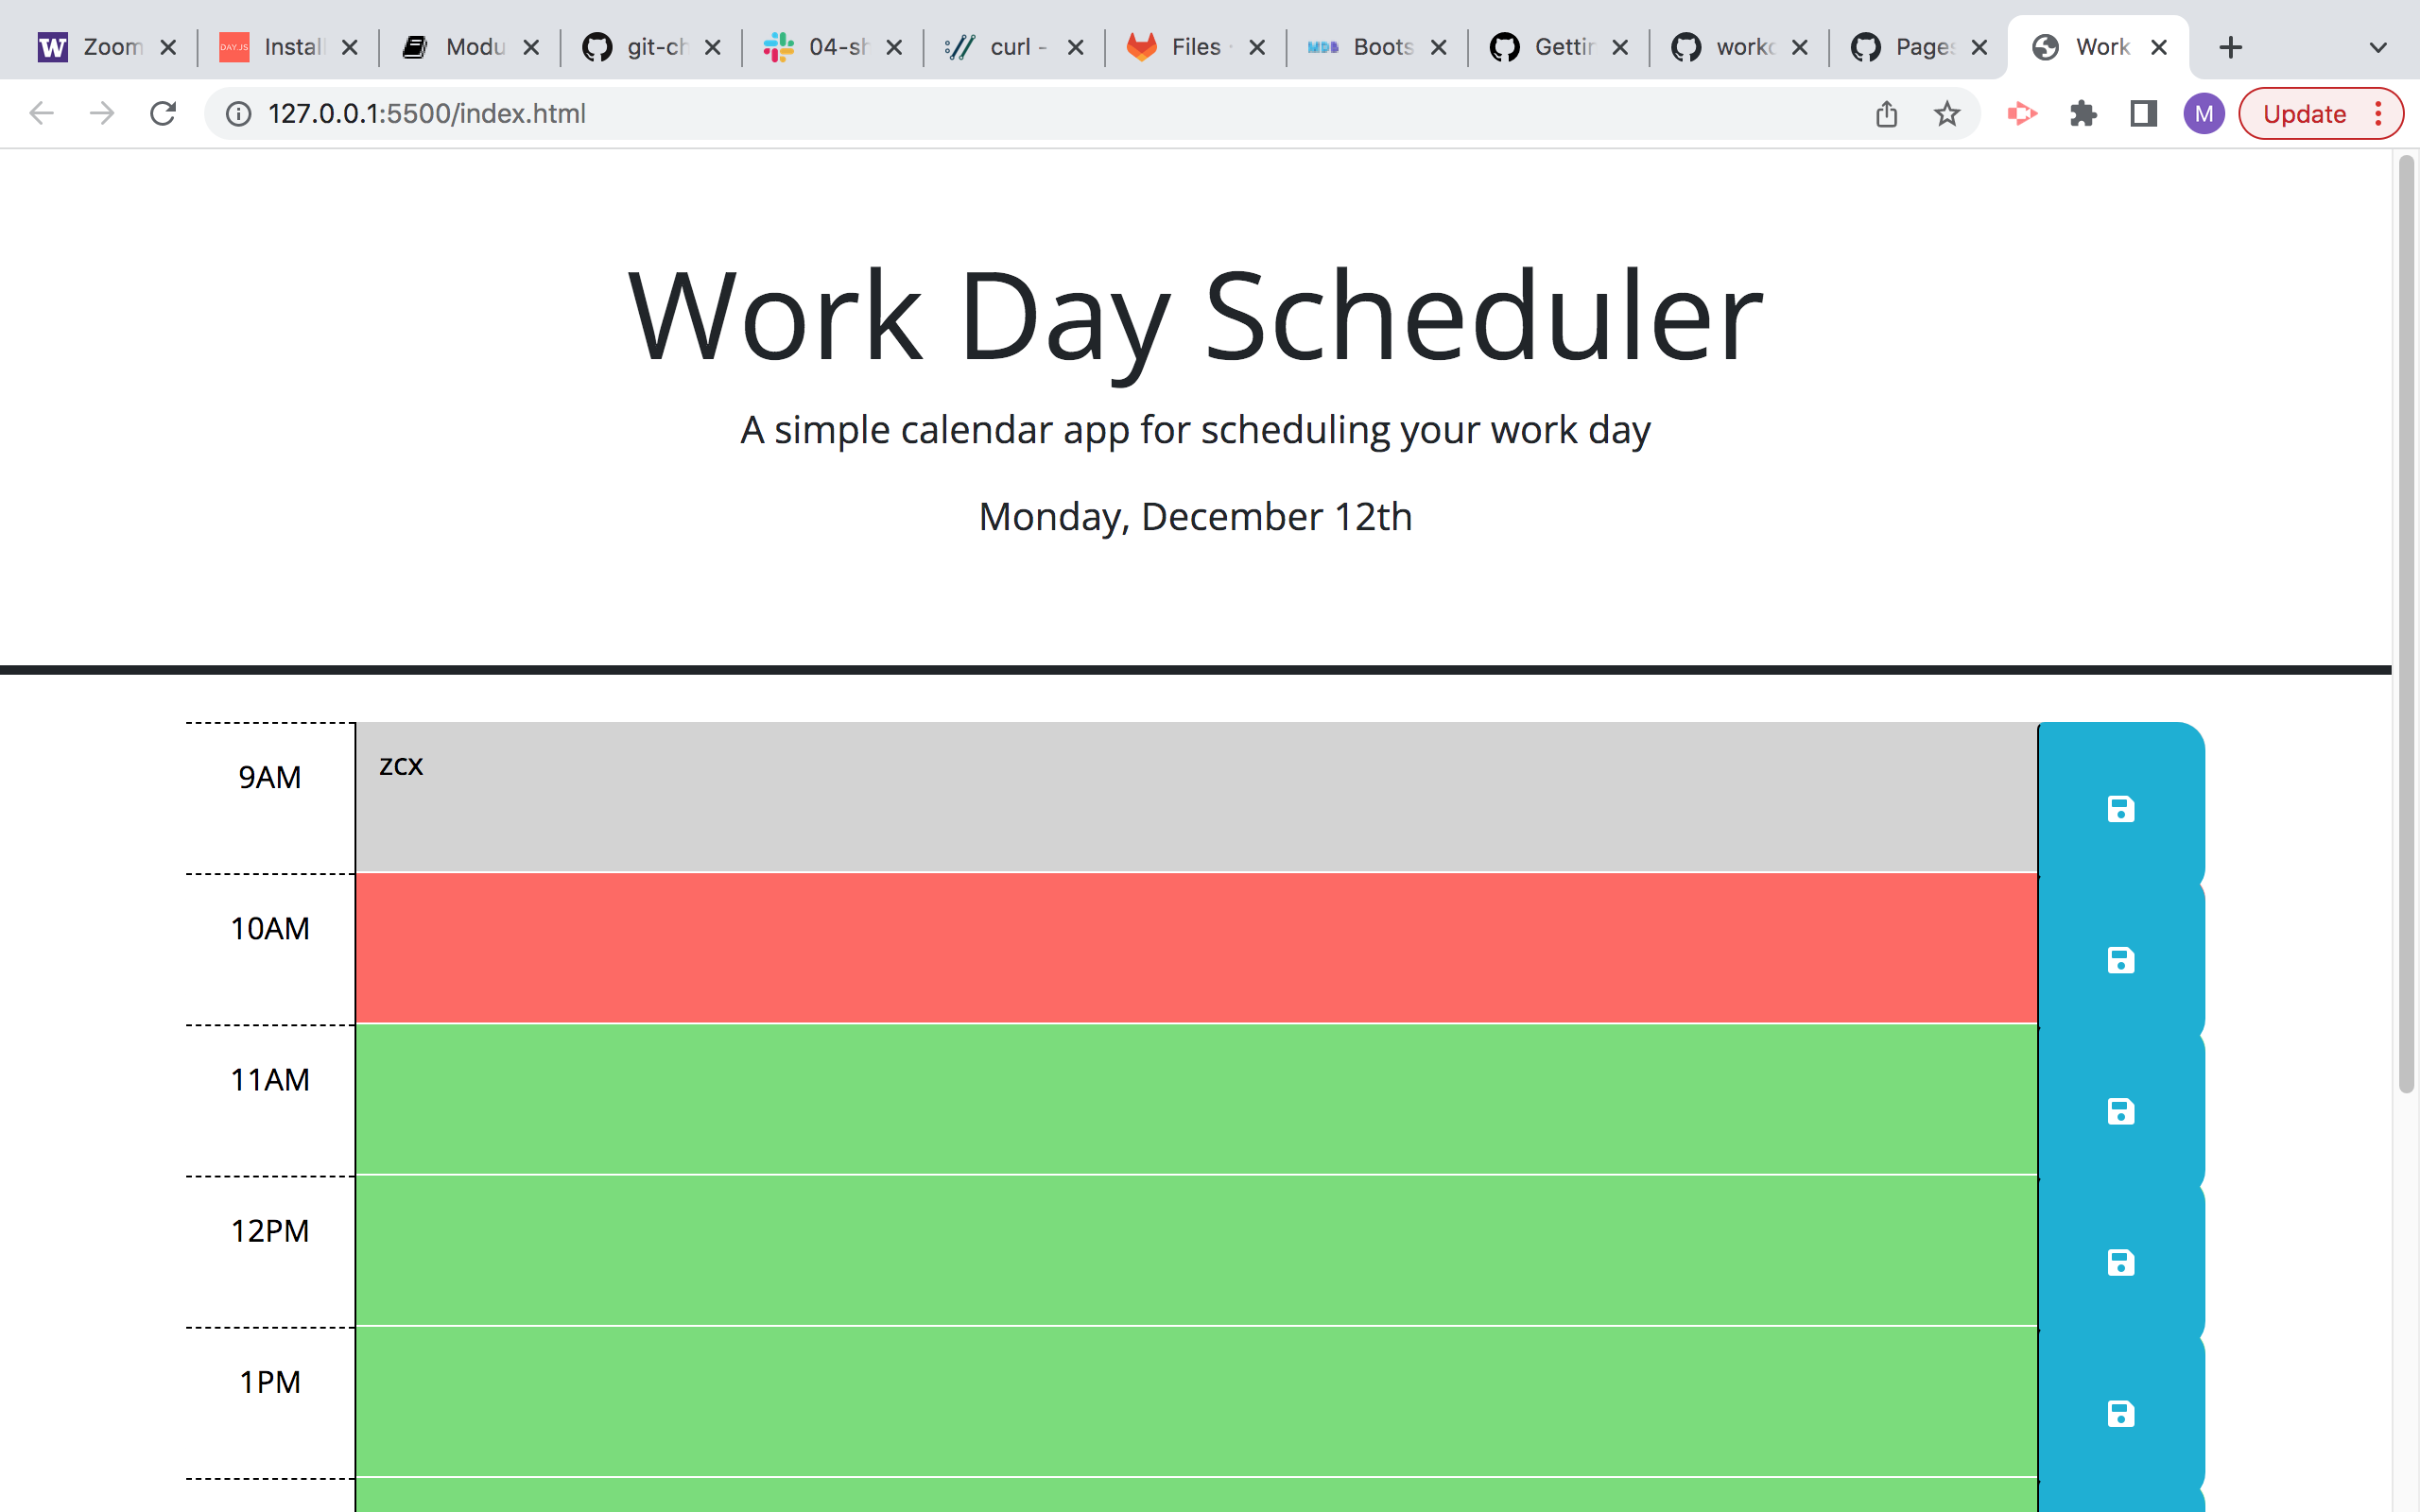Click the site info icon in address bar
The width and height of the screenshot is (2420, 1512).
pyautogui.click(x=237, y=113)
